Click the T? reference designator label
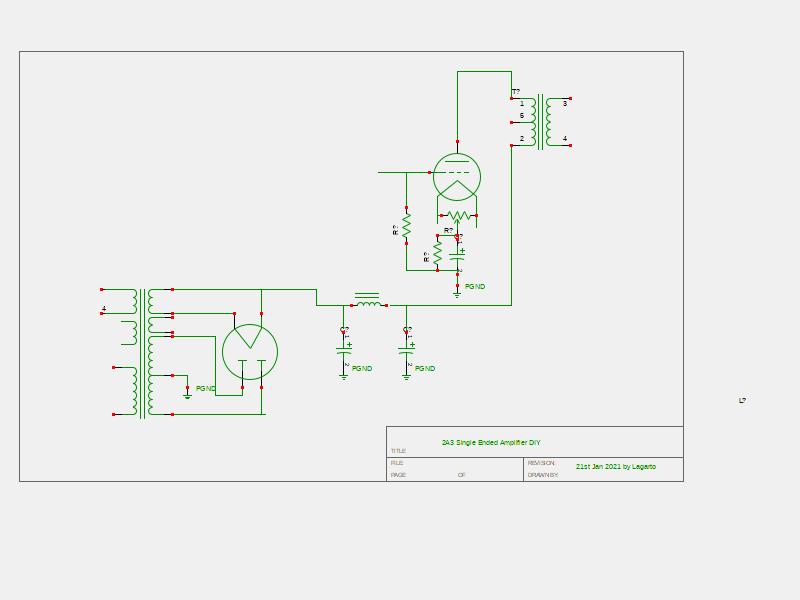800x600 pixels. pyautogui.click(x=516, y=91)
